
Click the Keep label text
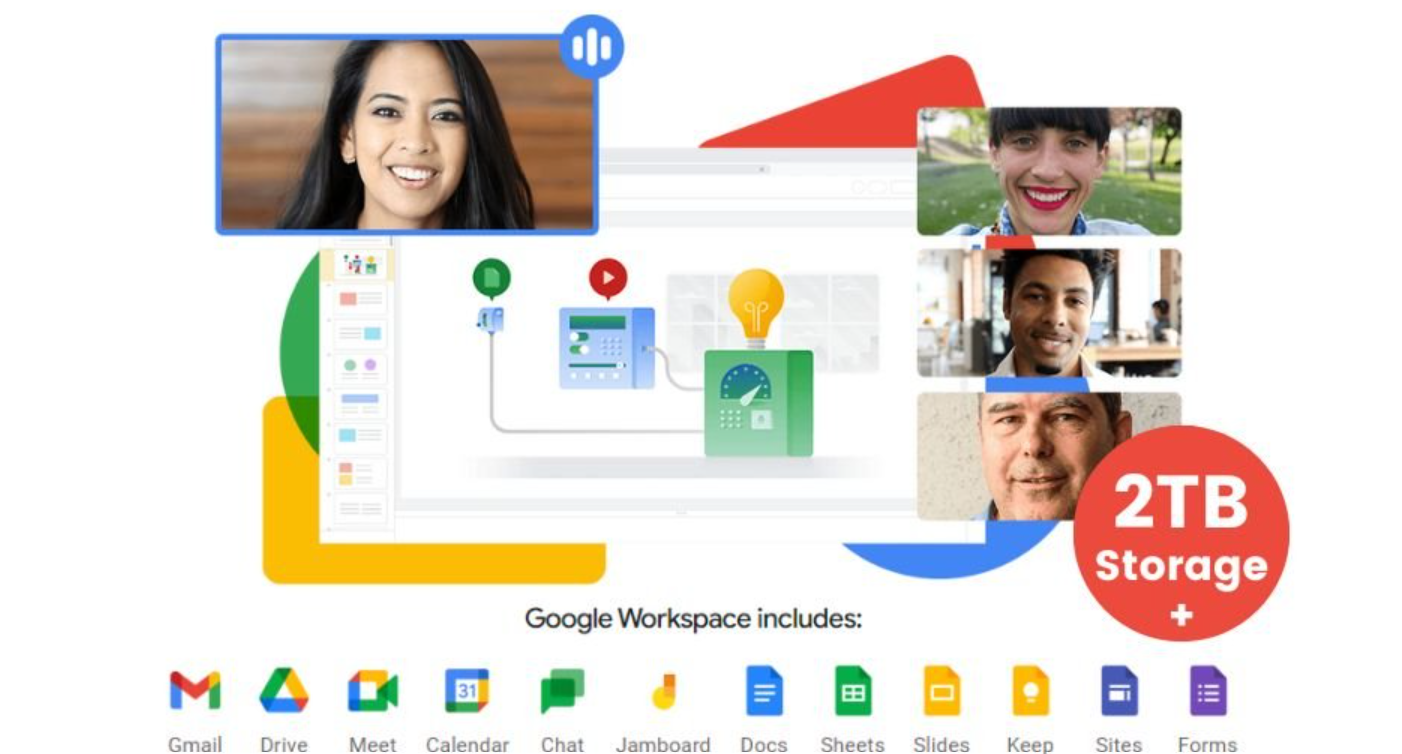click(x=1030, y=744)
